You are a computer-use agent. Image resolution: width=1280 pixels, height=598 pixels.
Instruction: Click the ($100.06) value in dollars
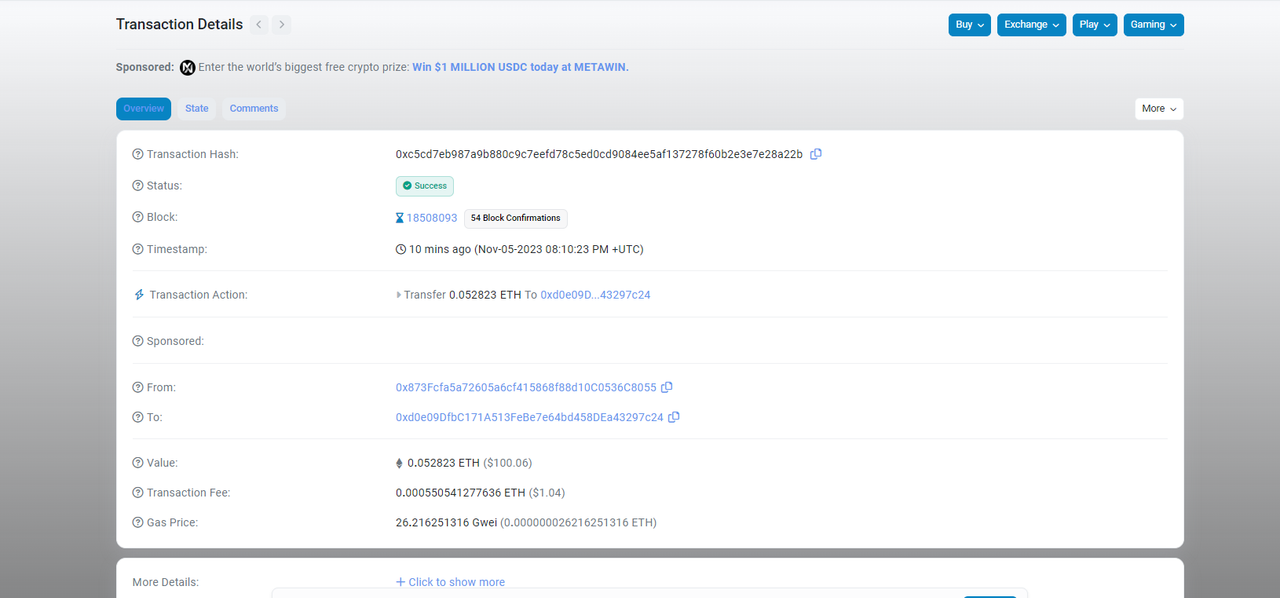pyautogui.click(x=510, y=463)
